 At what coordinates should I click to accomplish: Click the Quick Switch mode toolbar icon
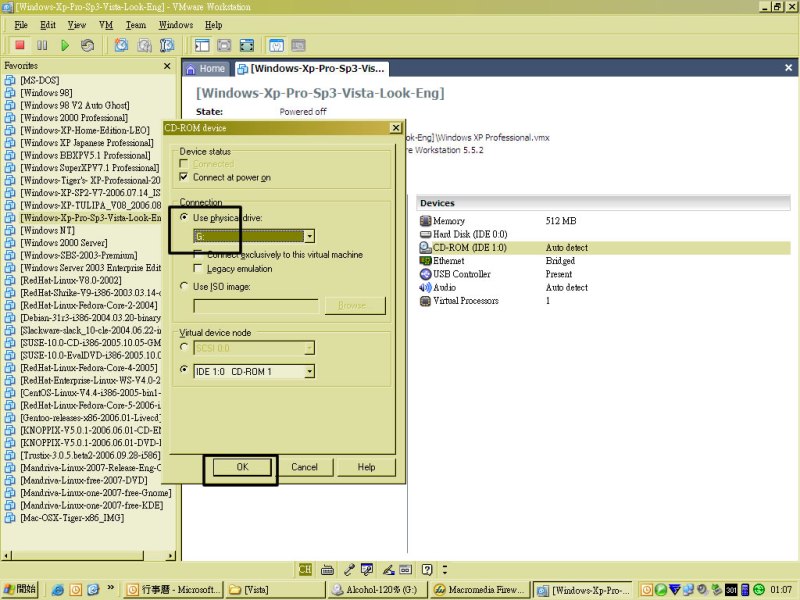(224, 45)
